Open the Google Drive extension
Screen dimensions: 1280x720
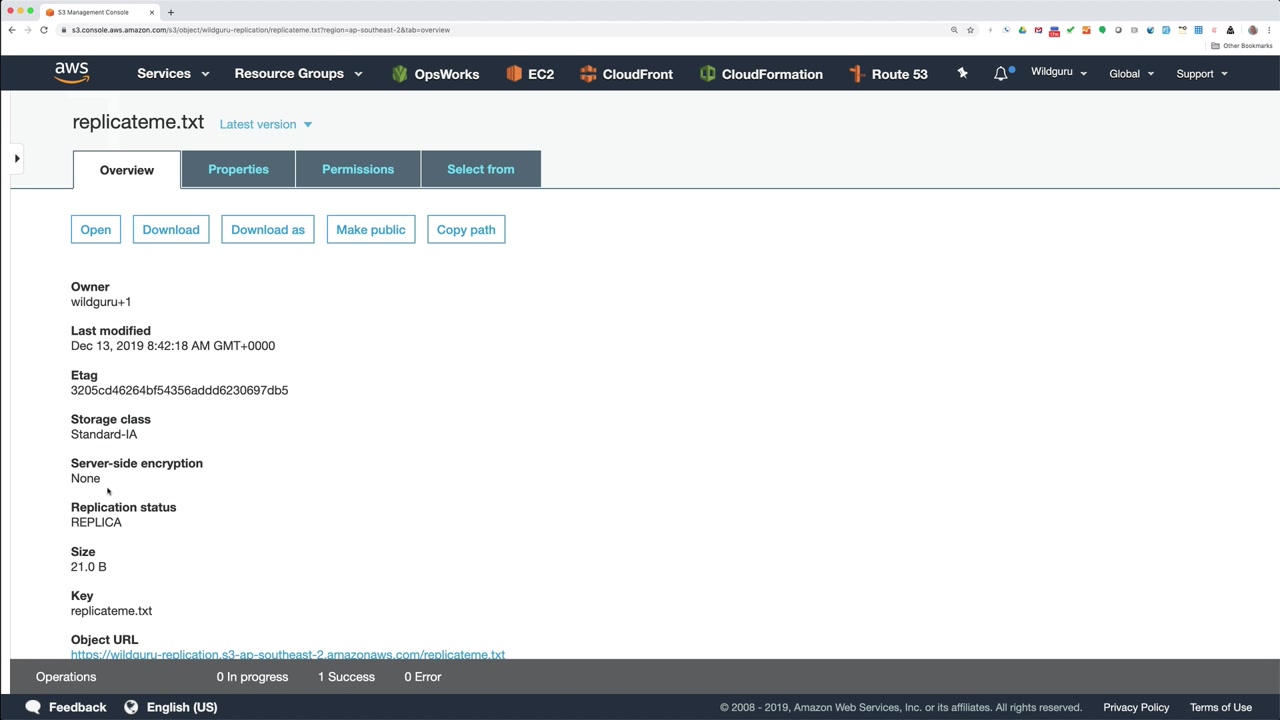coord(1022,30)
